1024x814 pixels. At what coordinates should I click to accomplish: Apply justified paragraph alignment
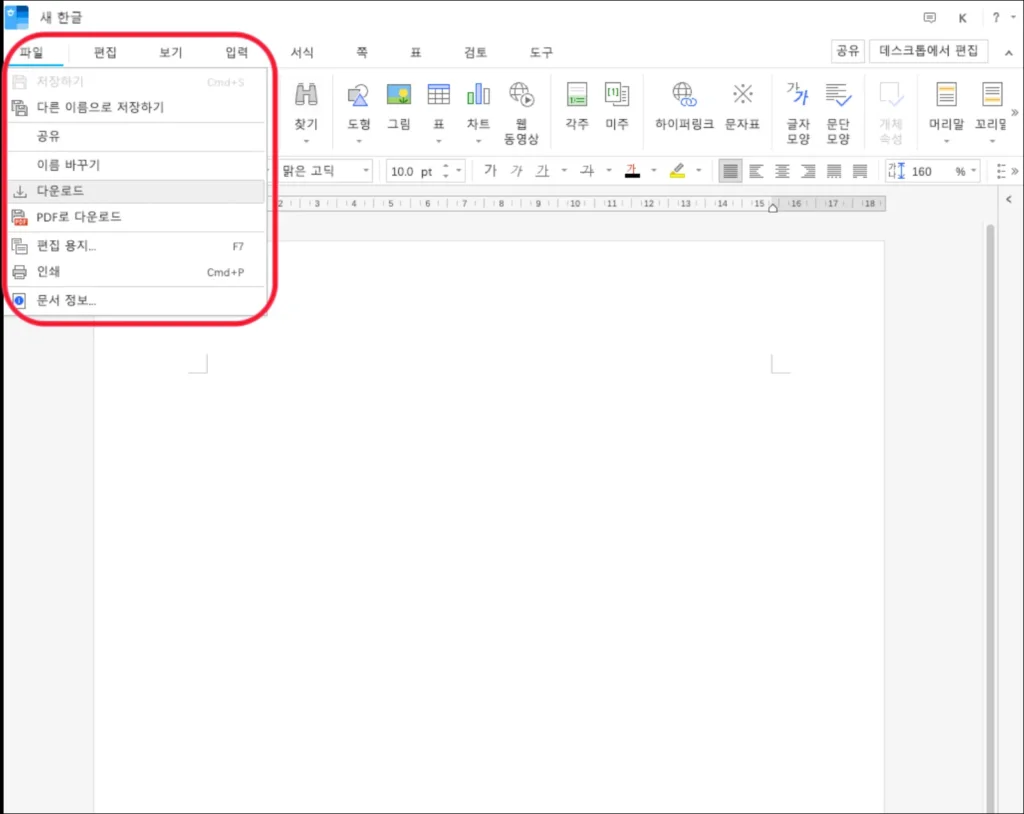point(730,171)
